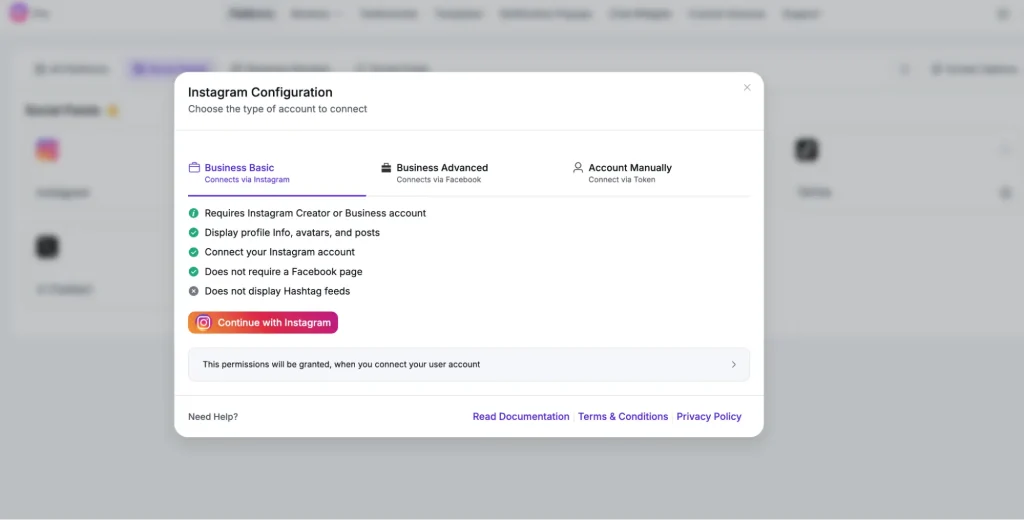
Task: Expand the permissions granted panel
Action: tap(469, 365)
